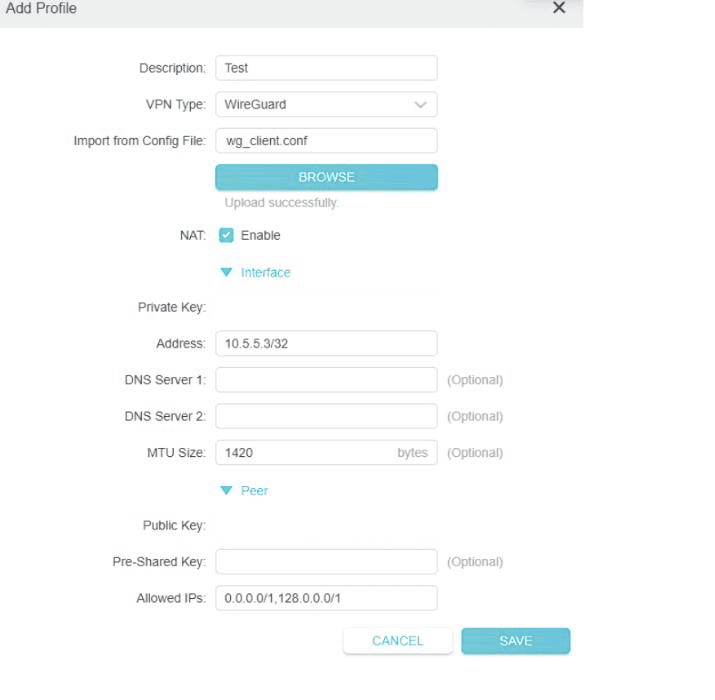Click the 'bytes' unit text in MTU field
The image size is (715, 700).
point(412,453)
